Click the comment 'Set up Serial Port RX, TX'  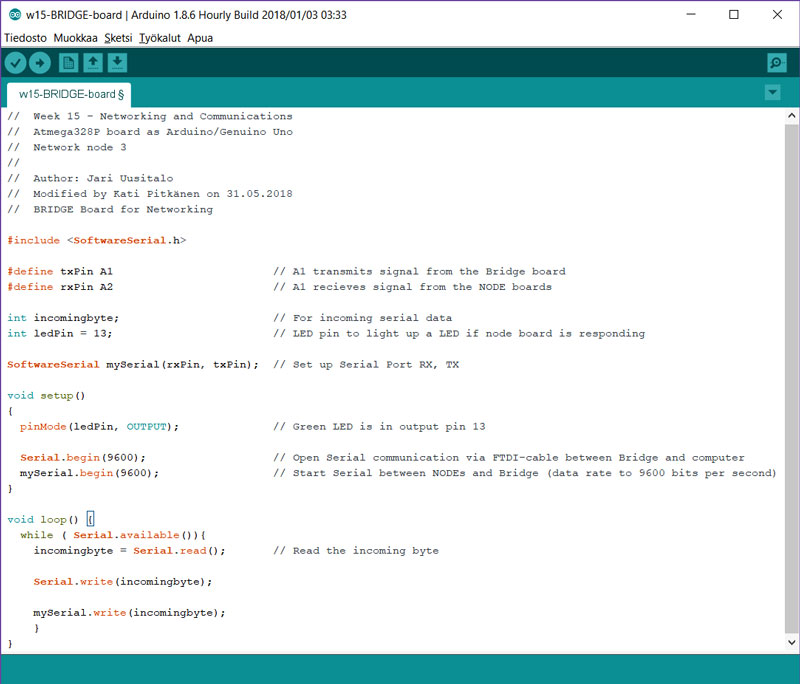click(x=376, y=365)
